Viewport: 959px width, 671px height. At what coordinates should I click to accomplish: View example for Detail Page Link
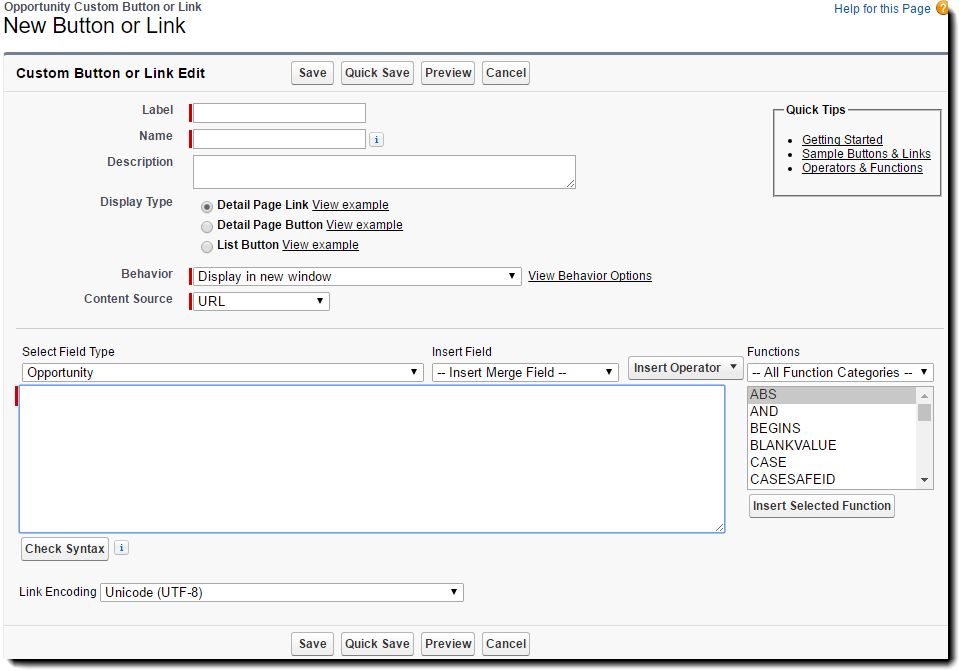click(x=350, y=205)
